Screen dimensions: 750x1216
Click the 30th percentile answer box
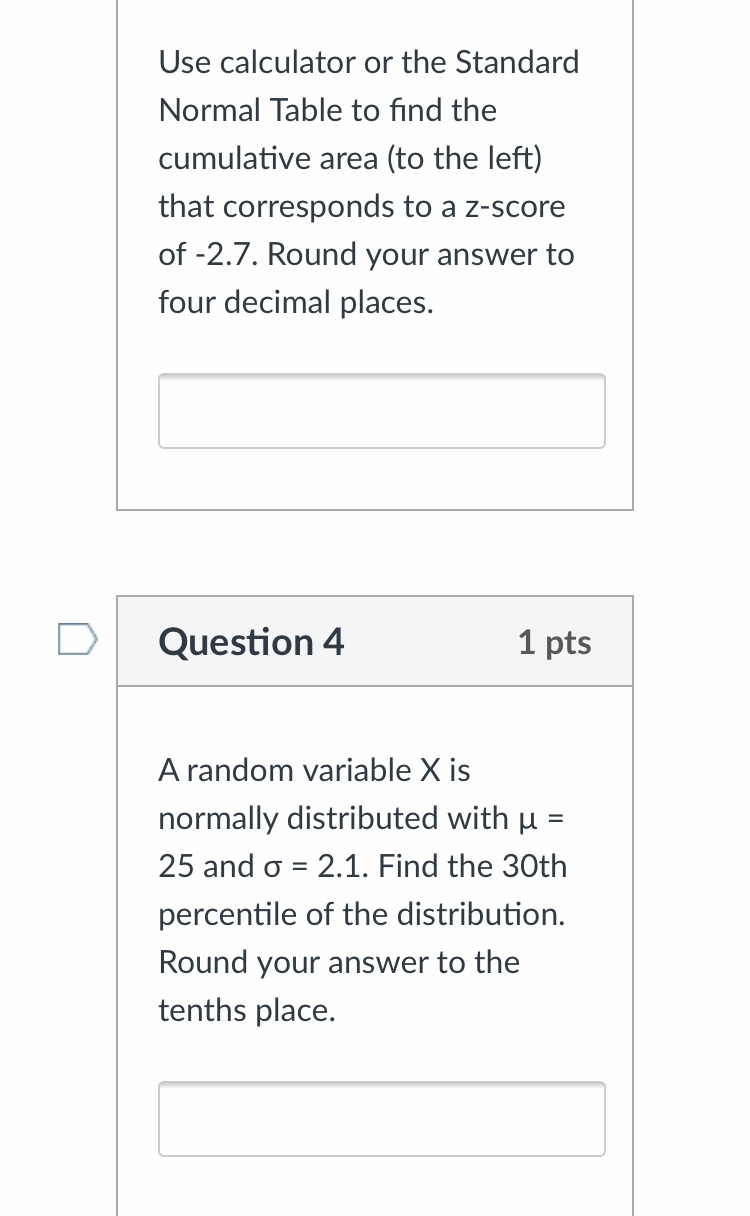tap(381, 1119)
